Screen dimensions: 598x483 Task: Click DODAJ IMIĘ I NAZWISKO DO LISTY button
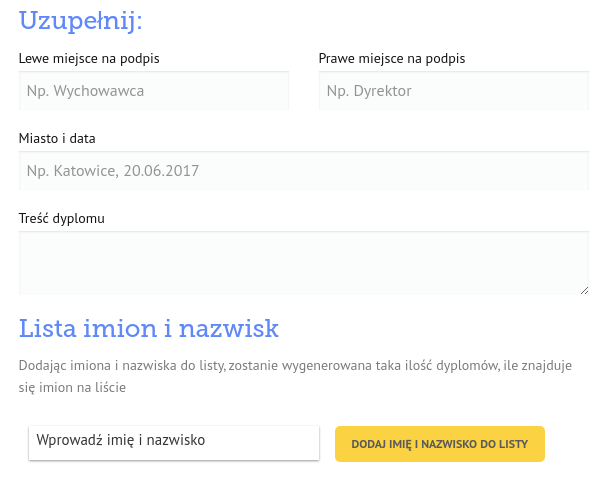[440, 444]
